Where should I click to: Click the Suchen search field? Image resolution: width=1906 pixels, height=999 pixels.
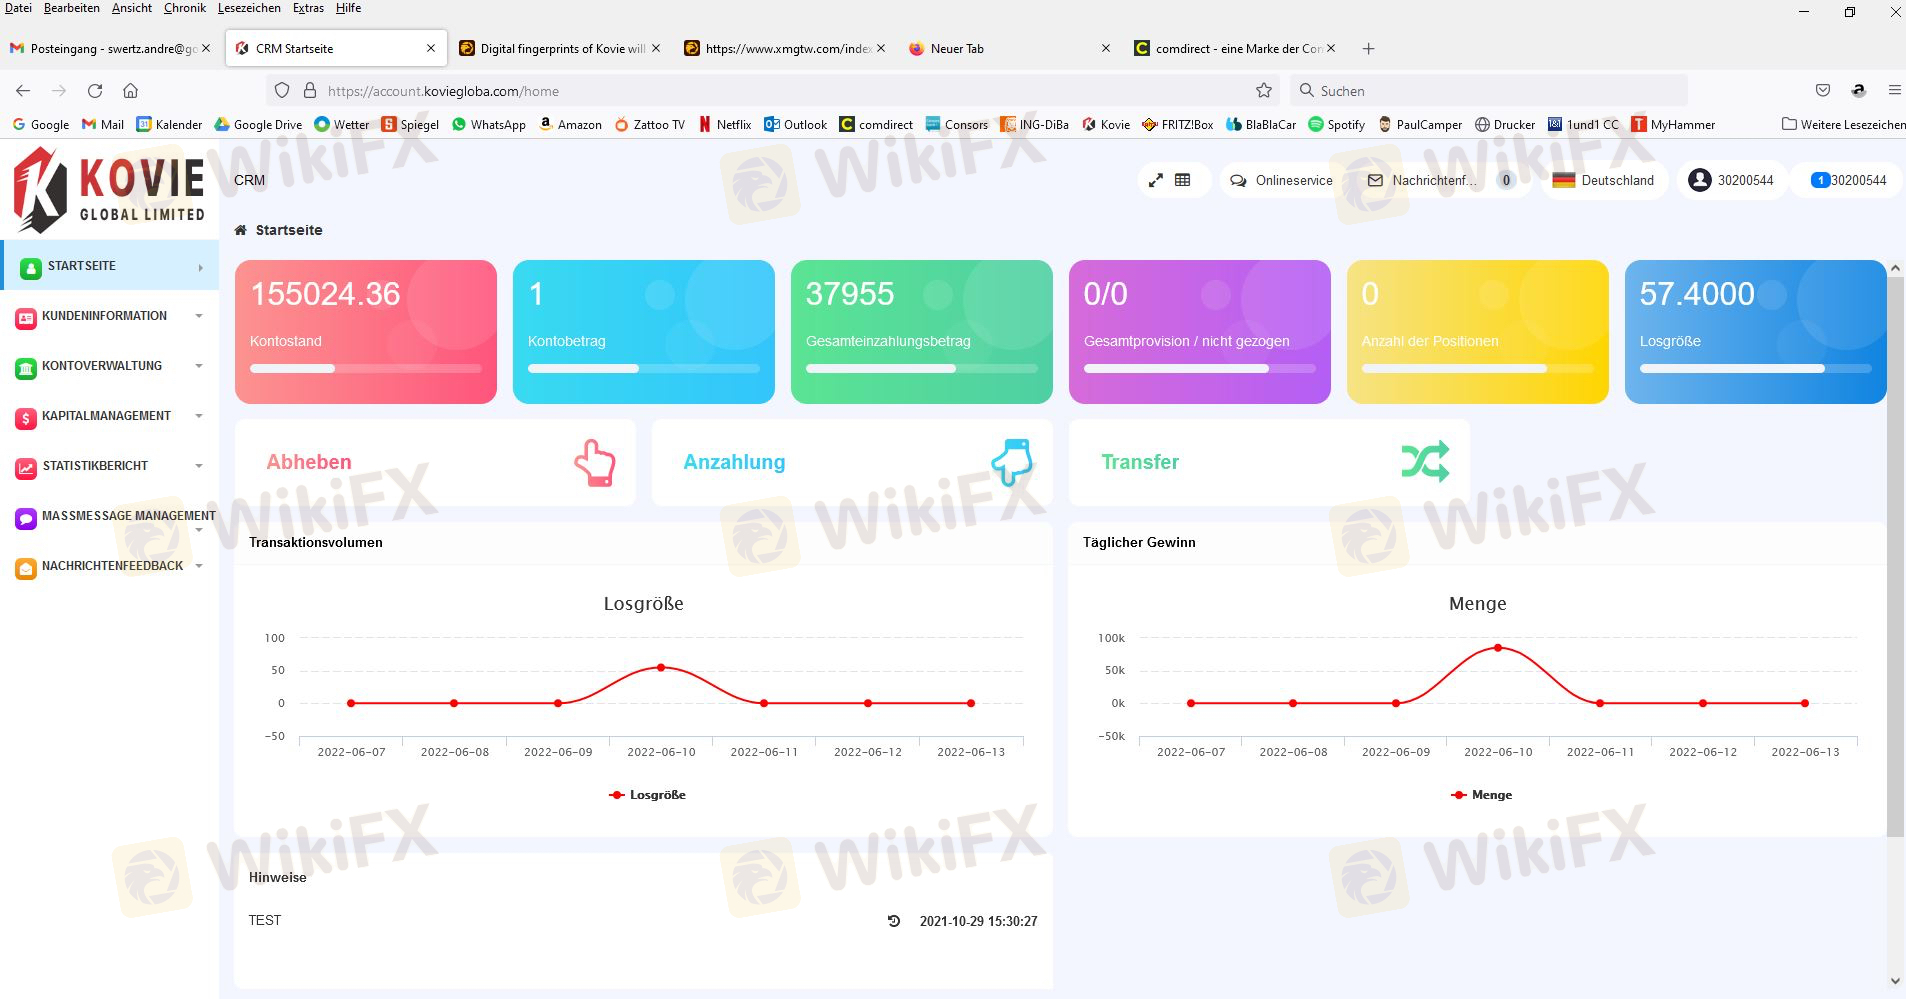coord(1490,91)
